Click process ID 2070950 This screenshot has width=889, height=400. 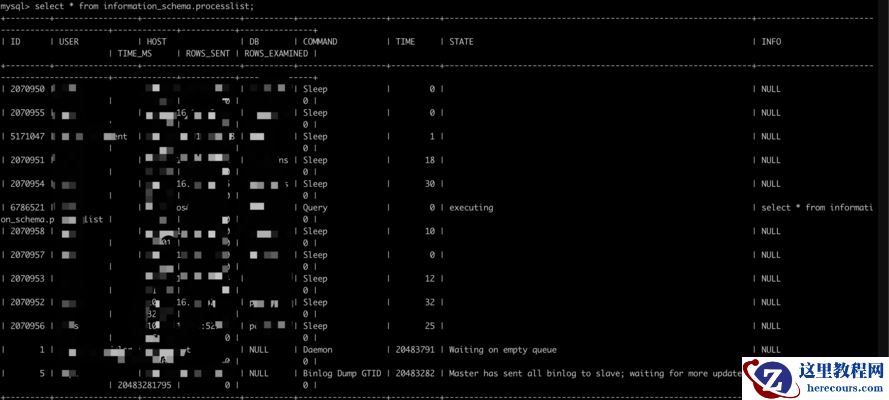[27, 89]
